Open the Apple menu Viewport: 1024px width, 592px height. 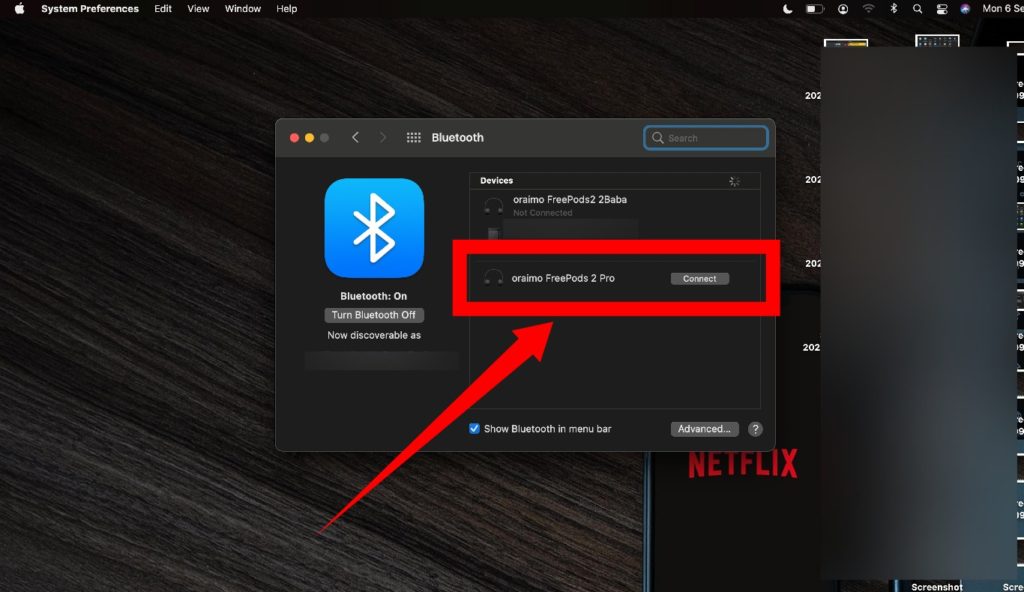pos(20,8)
